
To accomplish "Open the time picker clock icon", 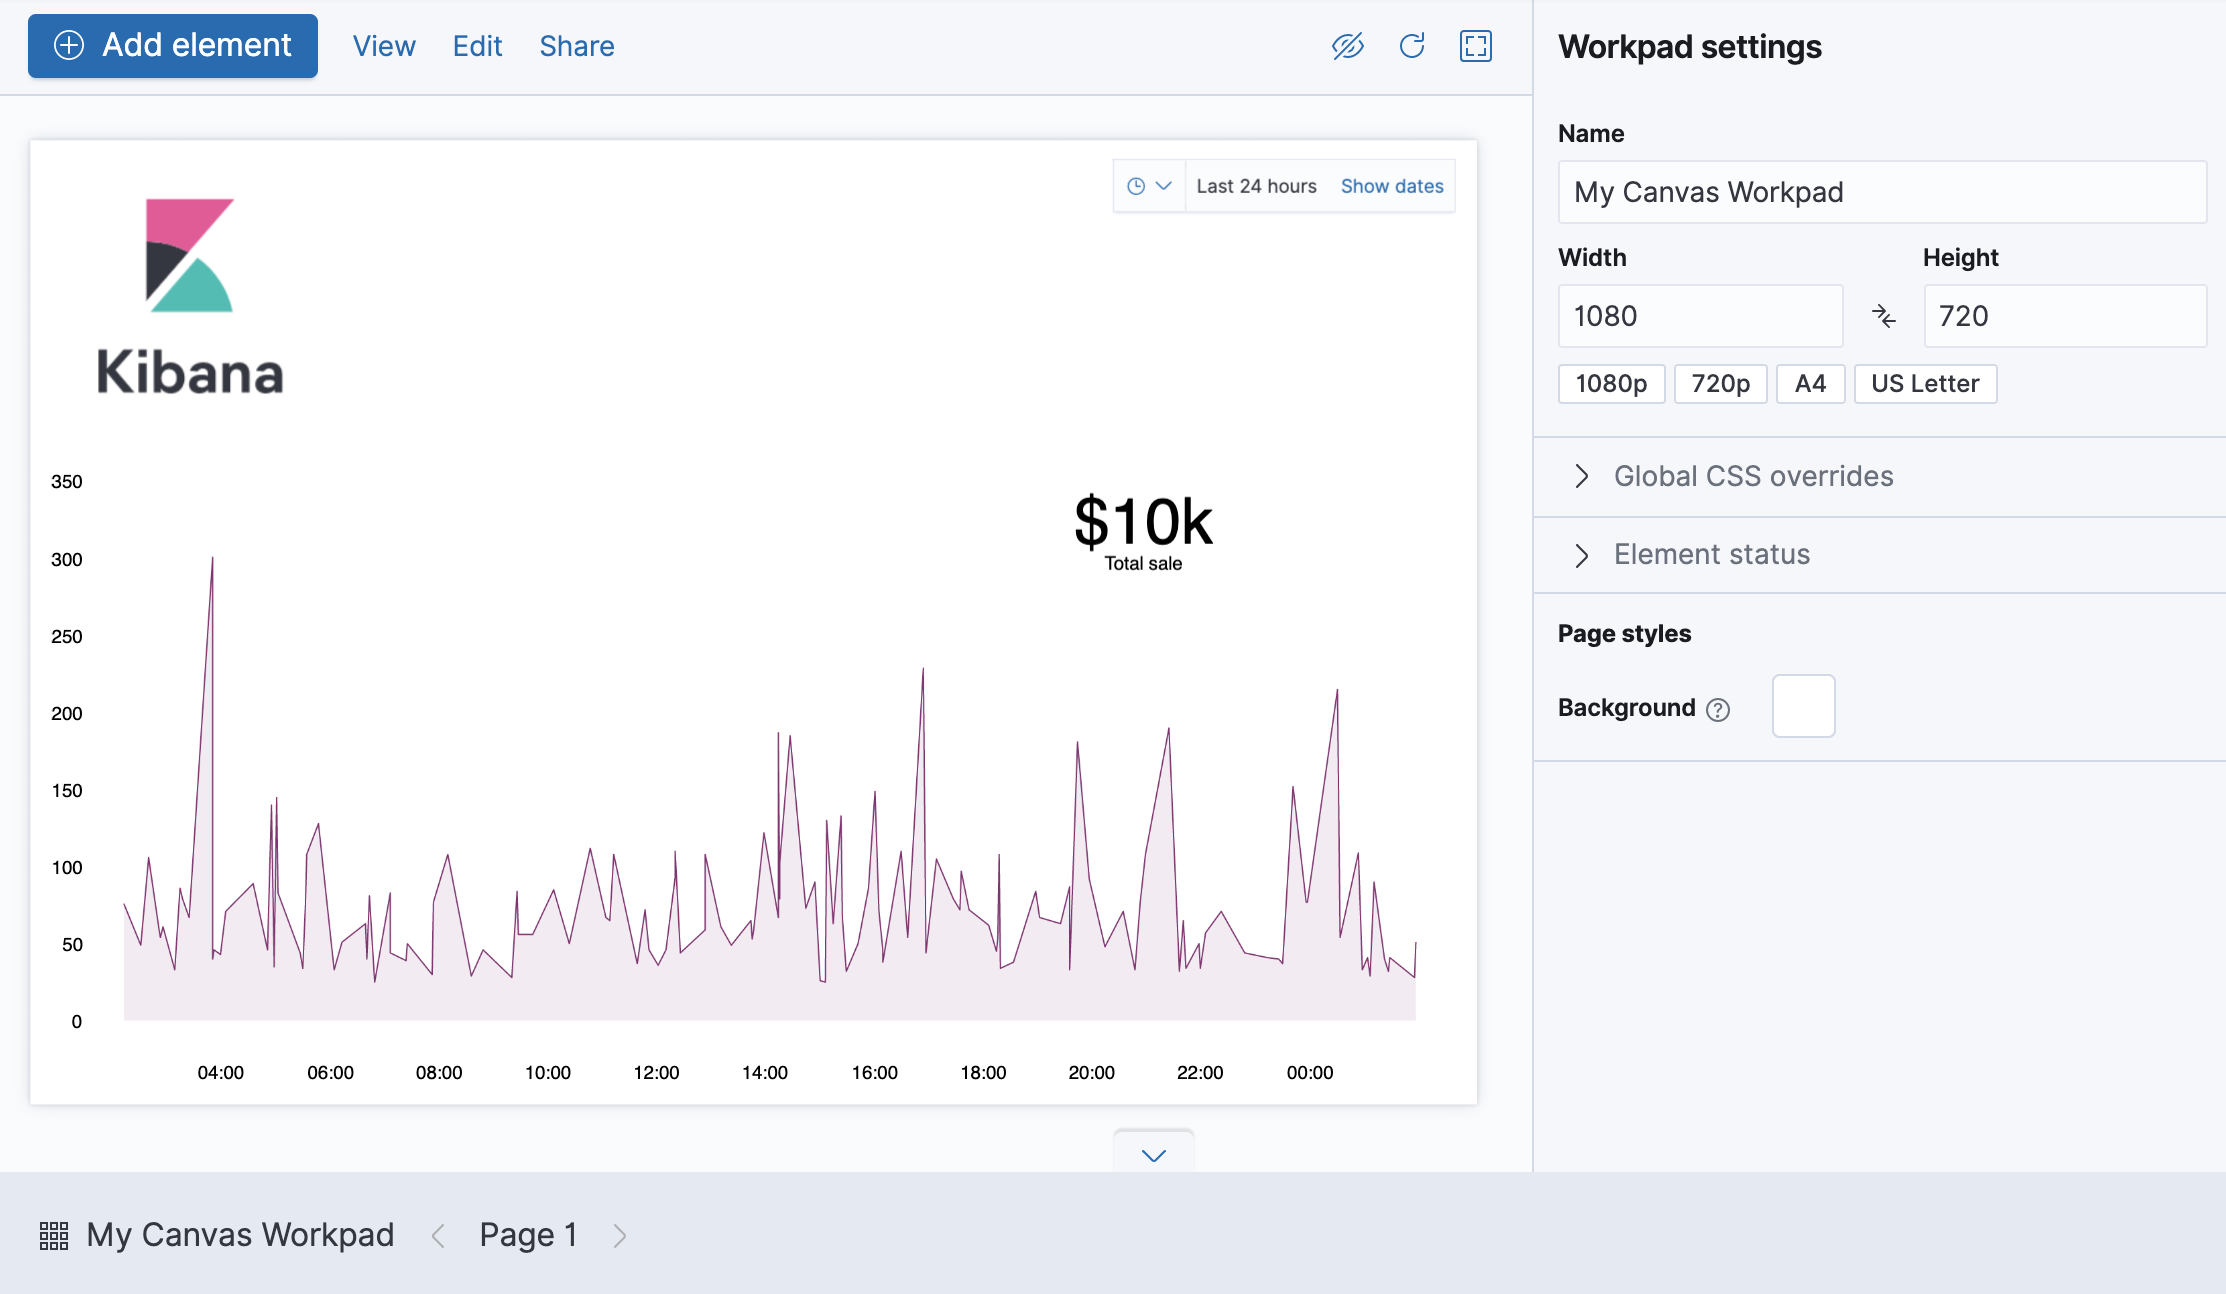I will pos(1136,185).
